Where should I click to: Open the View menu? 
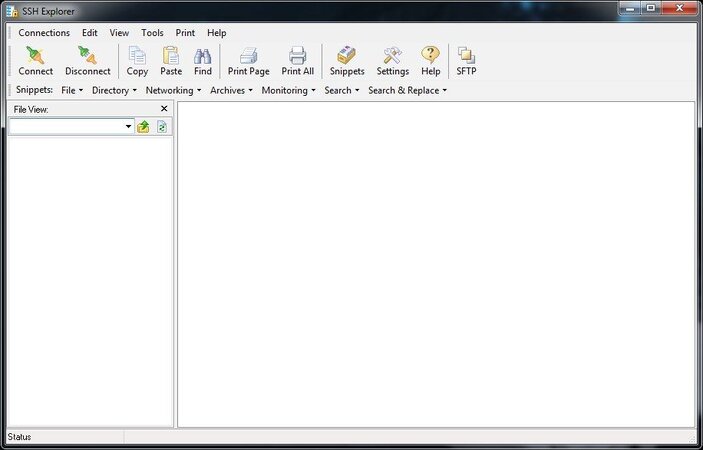point(119,33)
